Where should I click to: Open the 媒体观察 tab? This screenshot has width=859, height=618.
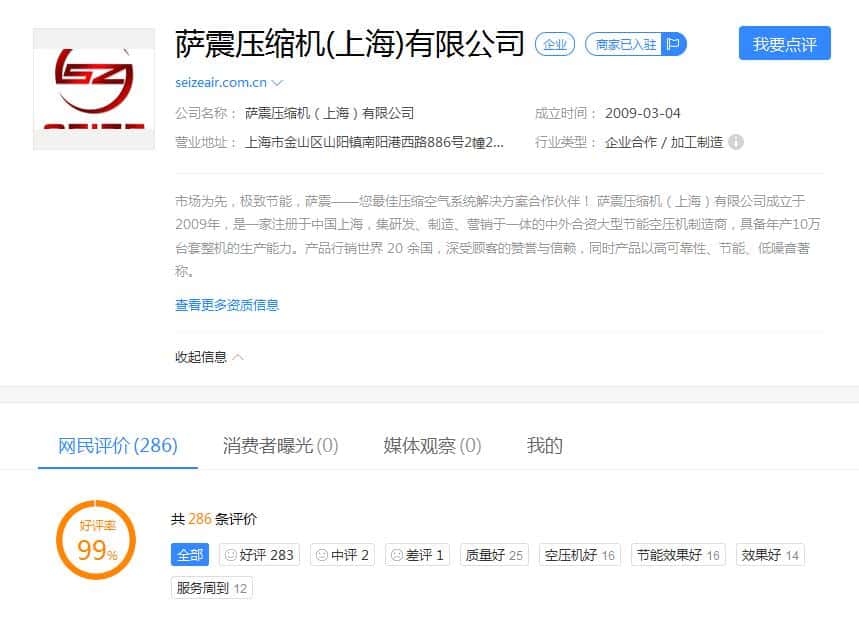[432, 446]
